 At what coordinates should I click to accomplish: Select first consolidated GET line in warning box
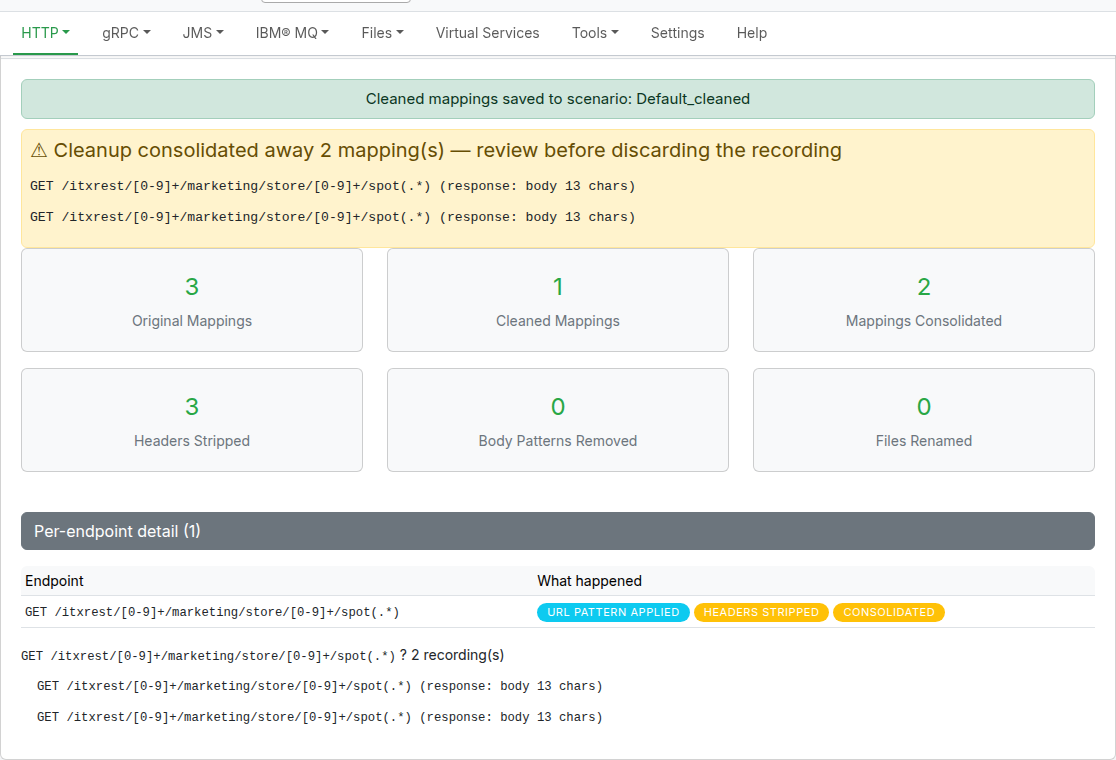tap(332, 186)
